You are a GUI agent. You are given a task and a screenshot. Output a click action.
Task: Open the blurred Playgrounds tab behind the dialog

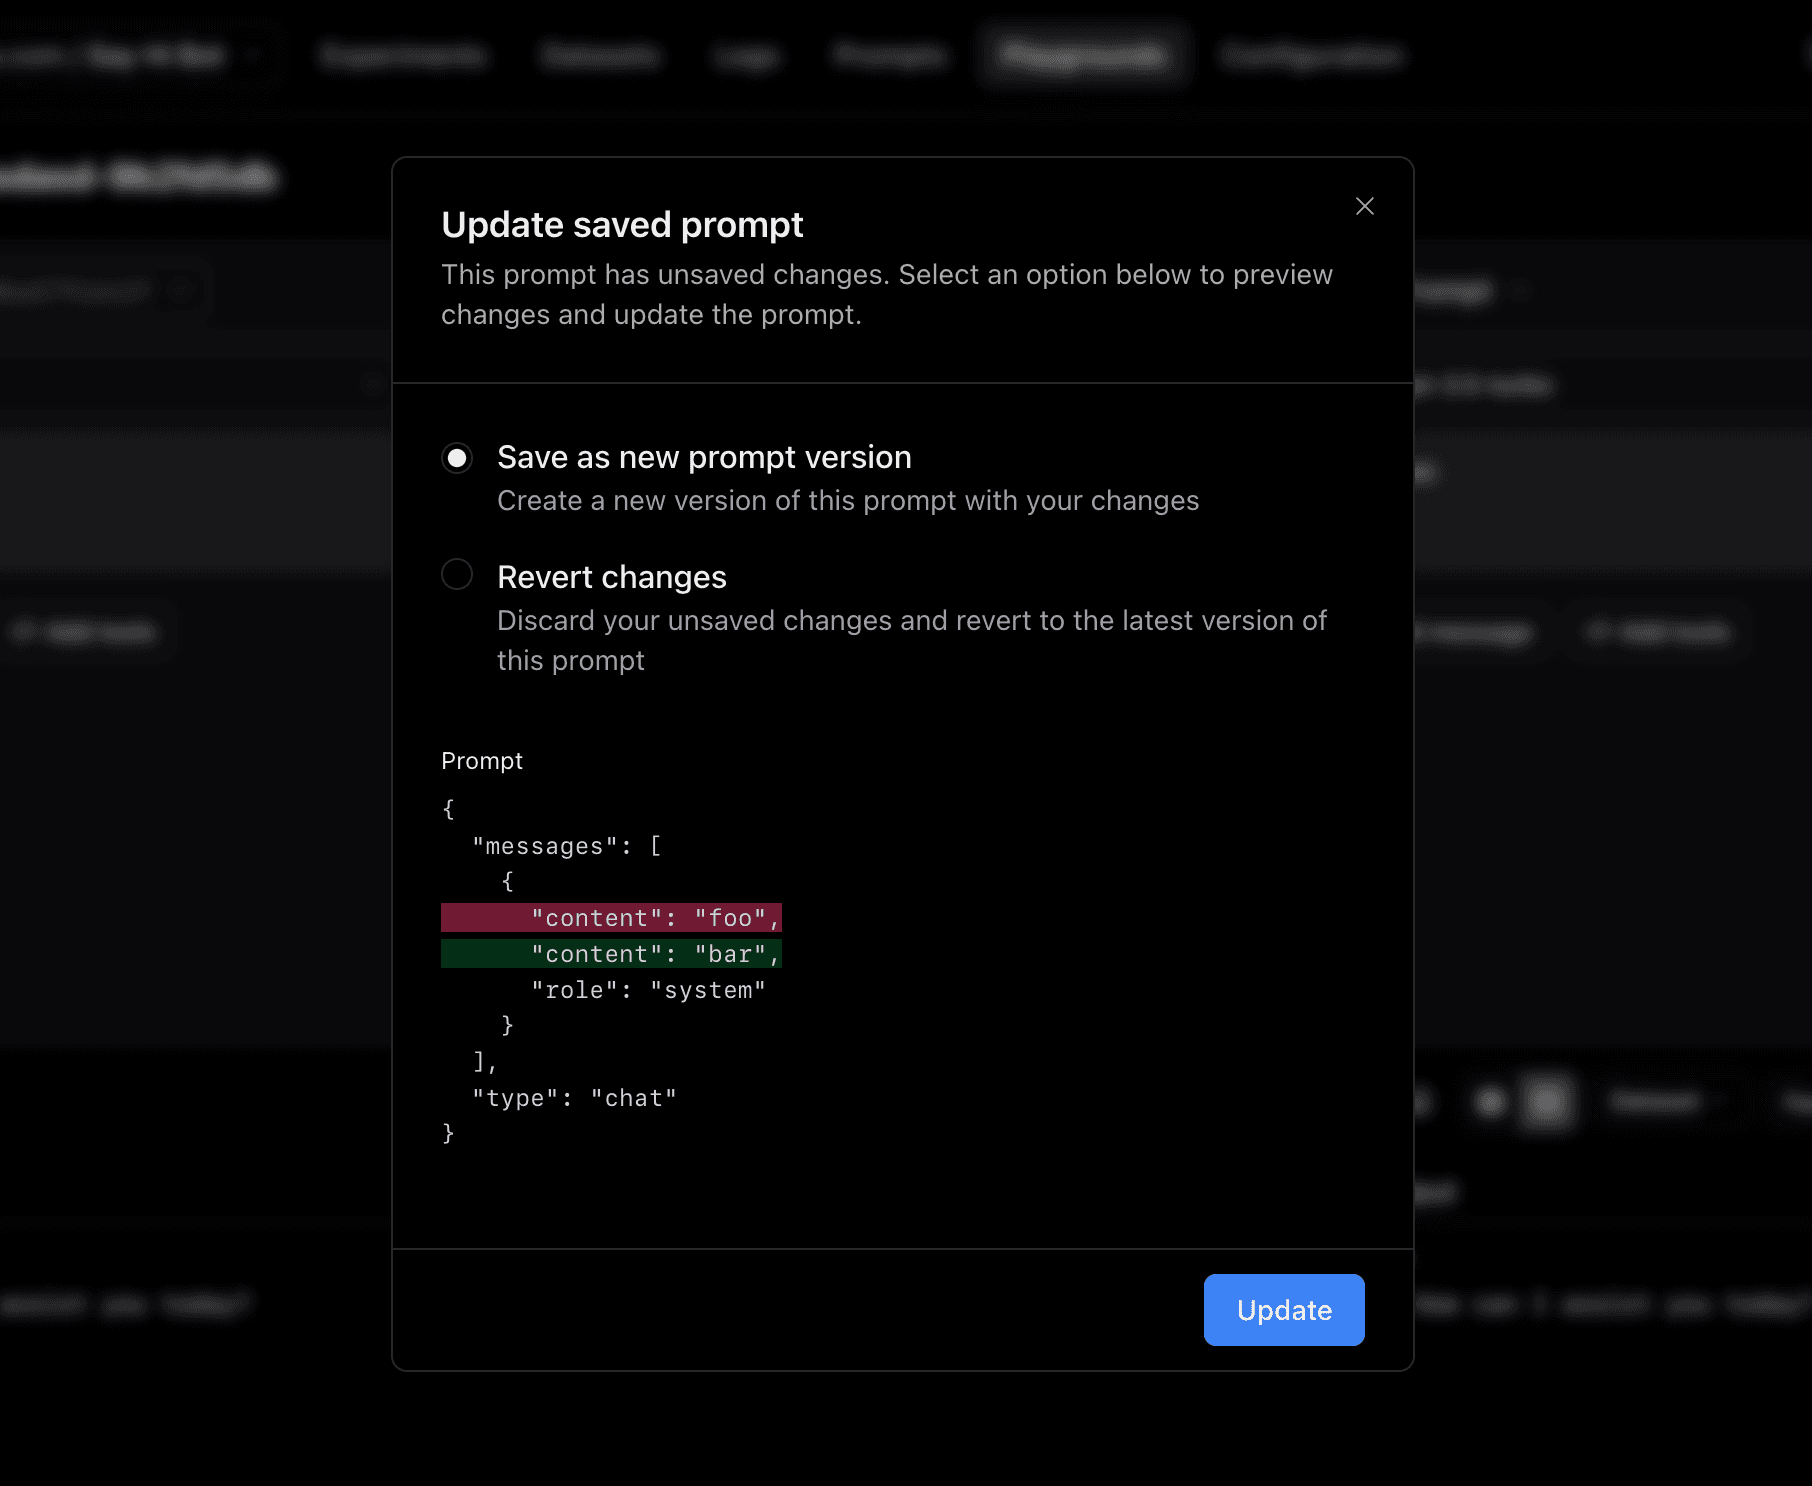click(1083, 56)
